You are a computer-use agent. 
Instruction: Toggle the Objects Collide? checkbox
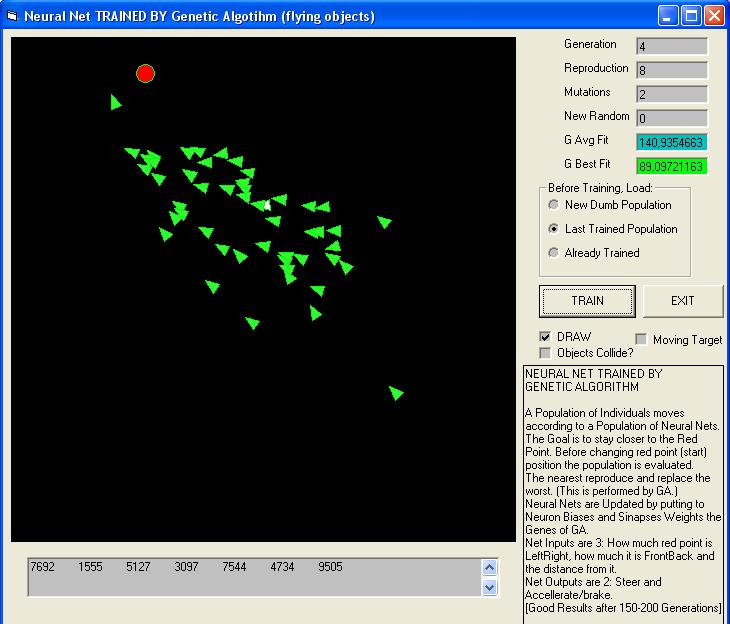pyautogui.click(x=545, y=353)
